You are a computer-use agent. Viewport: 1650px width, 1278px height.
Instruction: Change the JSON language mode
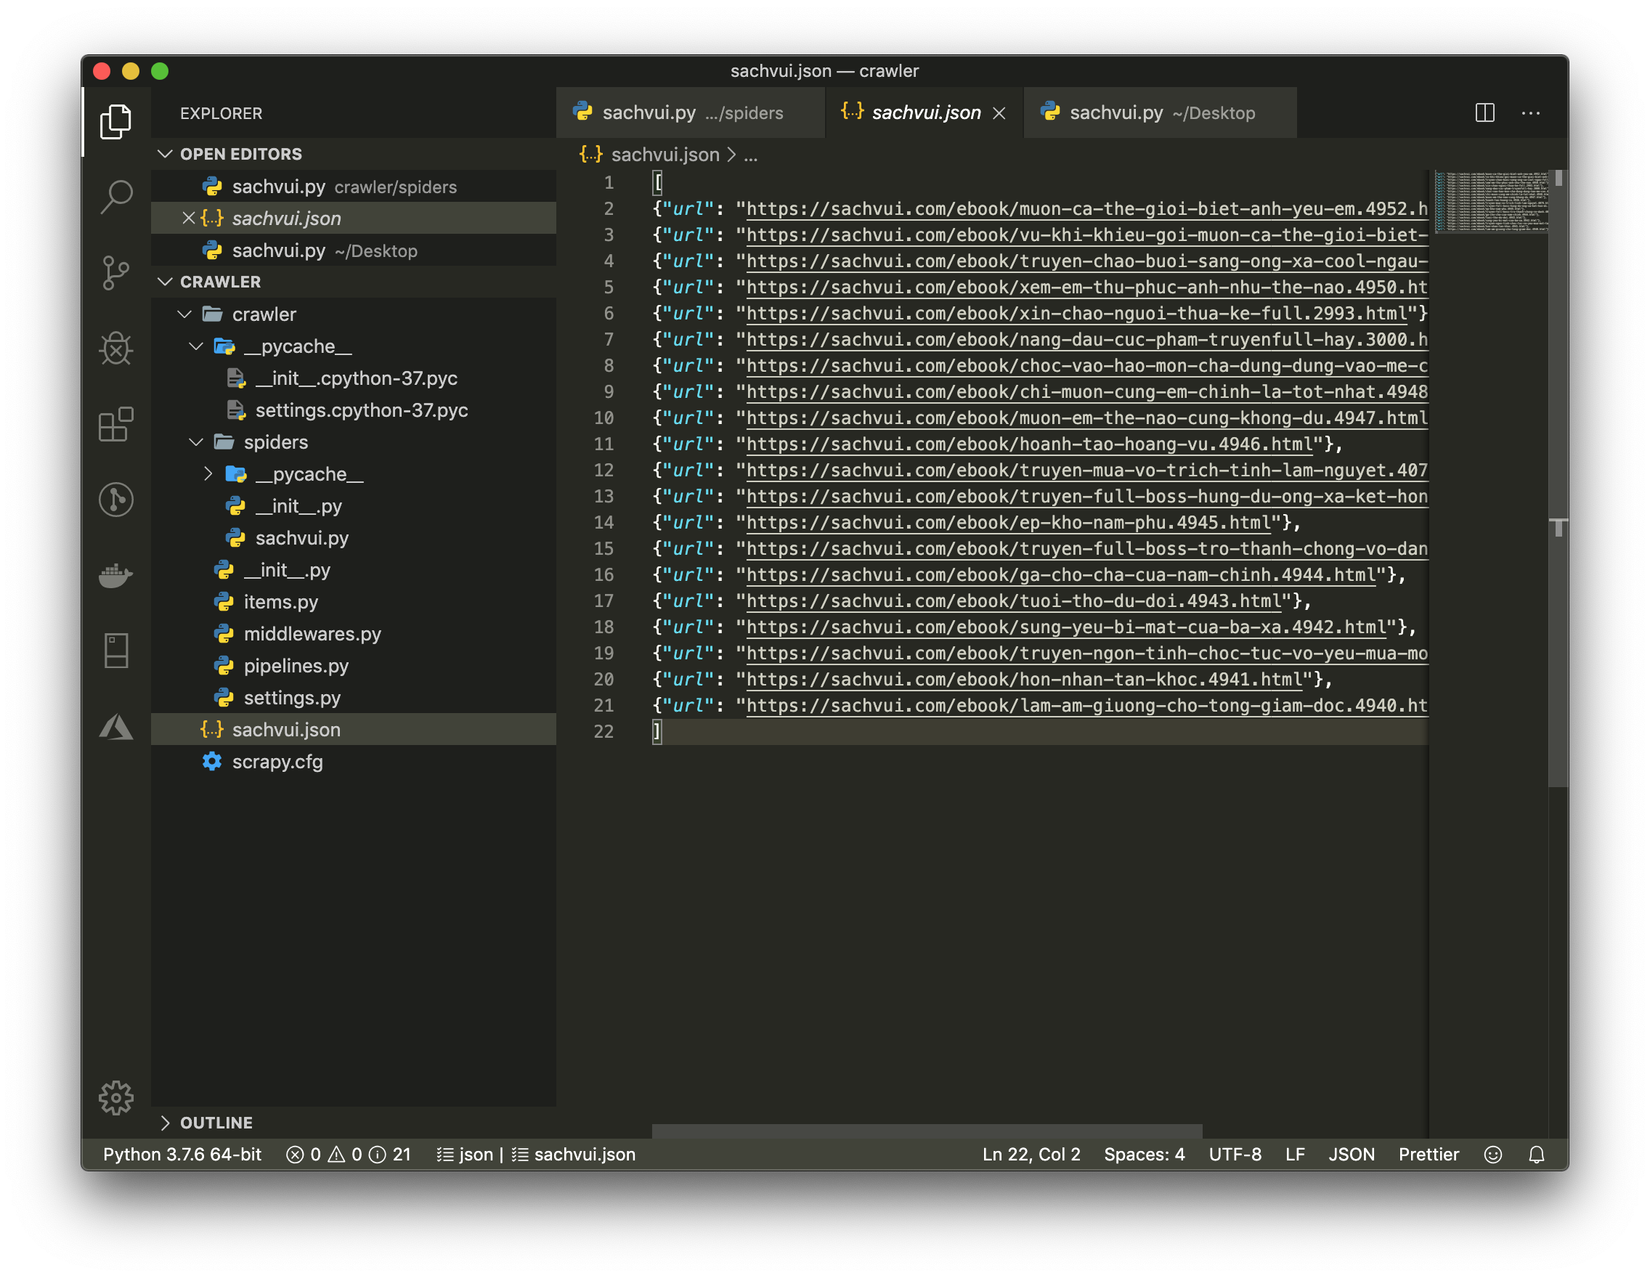point(1351,1154)
